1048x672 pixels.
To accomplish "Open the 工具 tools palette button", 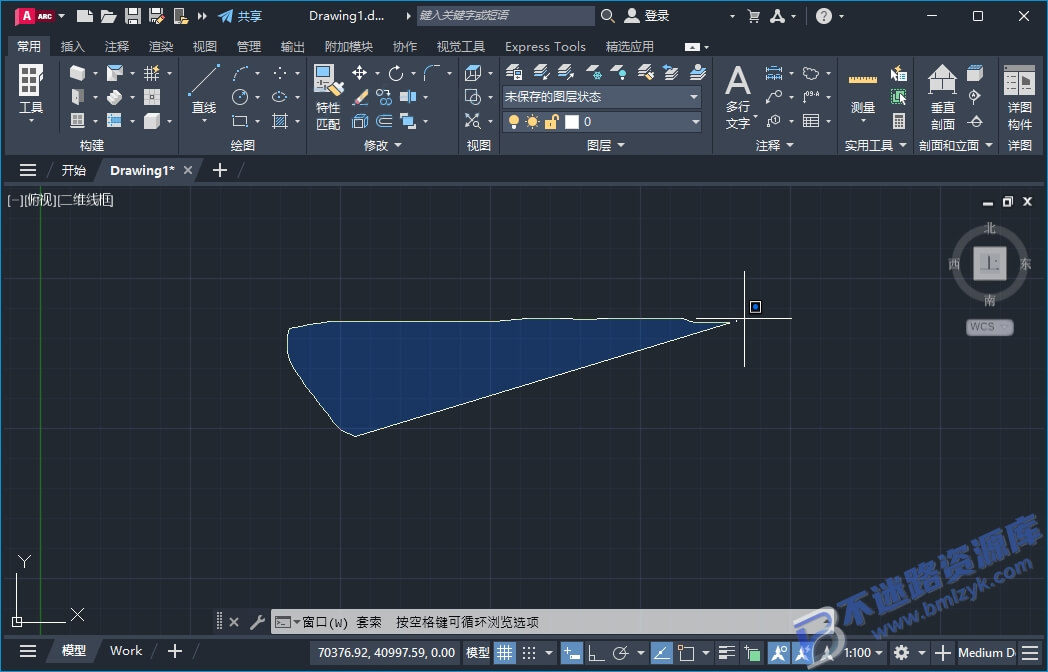I will tap(31, 93).
